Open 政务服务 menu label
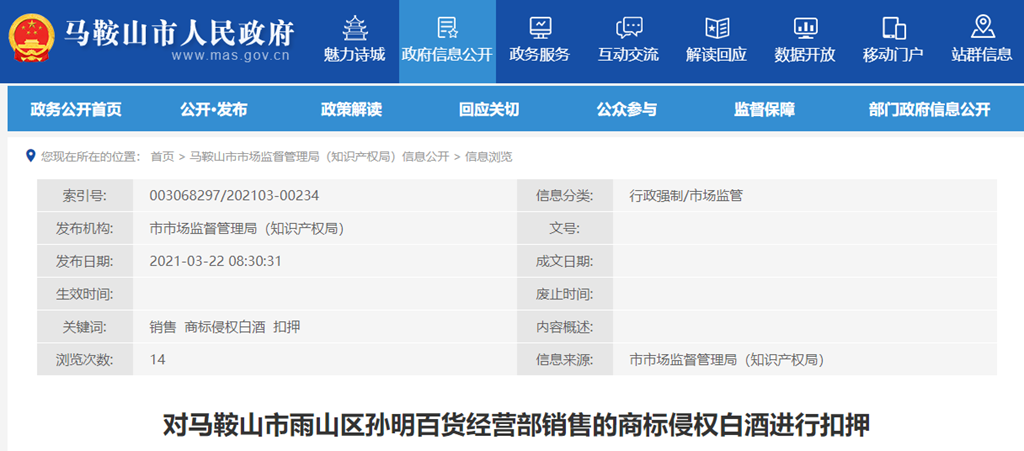The width and height of the screenshot is (1024, 451). tap(540, 55)
